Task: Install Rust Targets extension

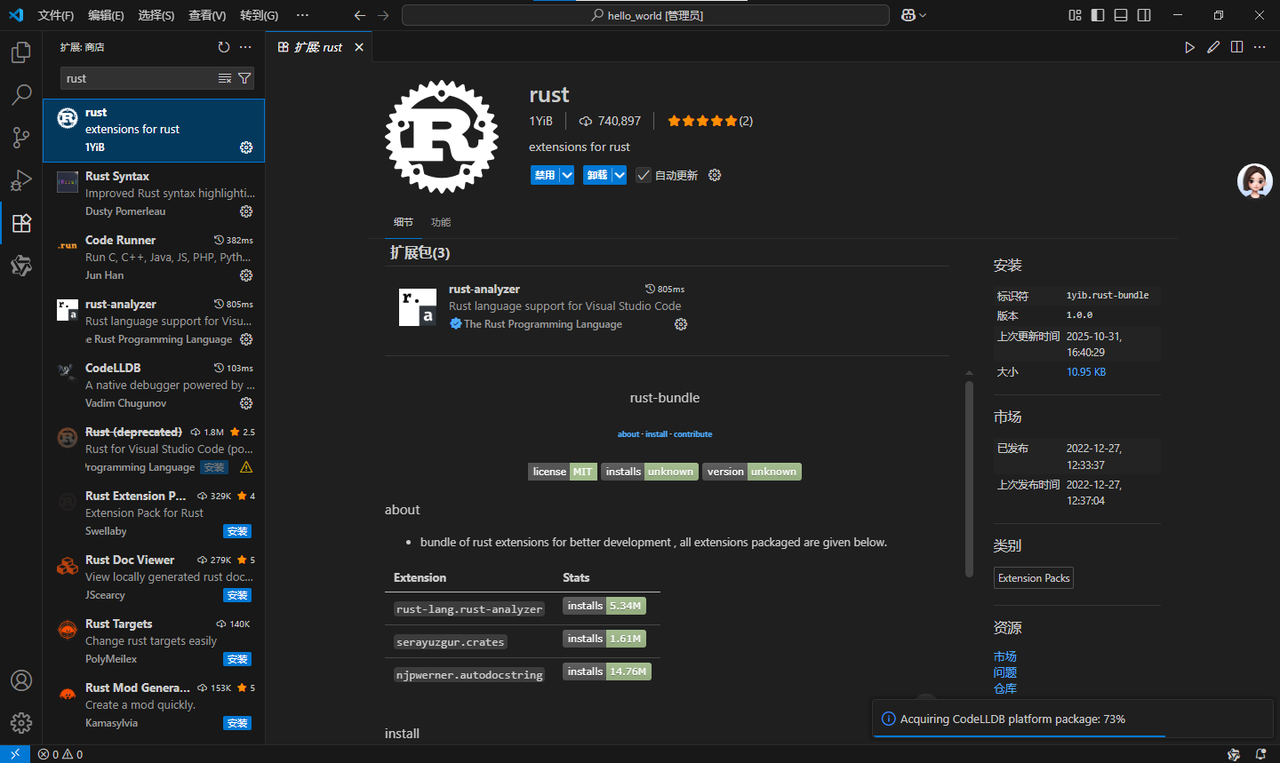Action: click(x=237, y=659)
